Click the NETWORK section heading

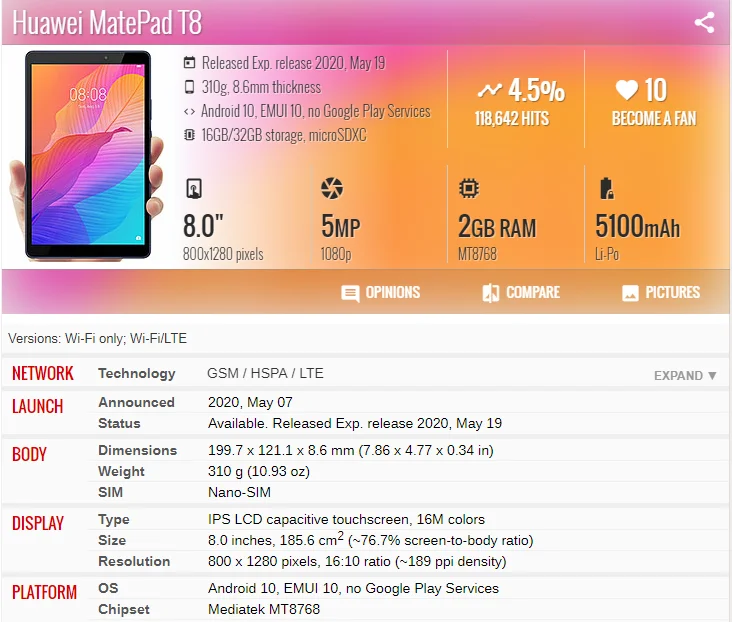(42, 373)
